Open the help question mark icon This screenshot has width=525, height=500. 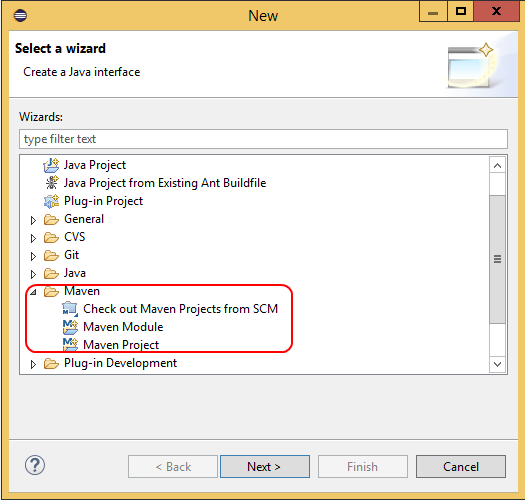(x=35, y=465)
